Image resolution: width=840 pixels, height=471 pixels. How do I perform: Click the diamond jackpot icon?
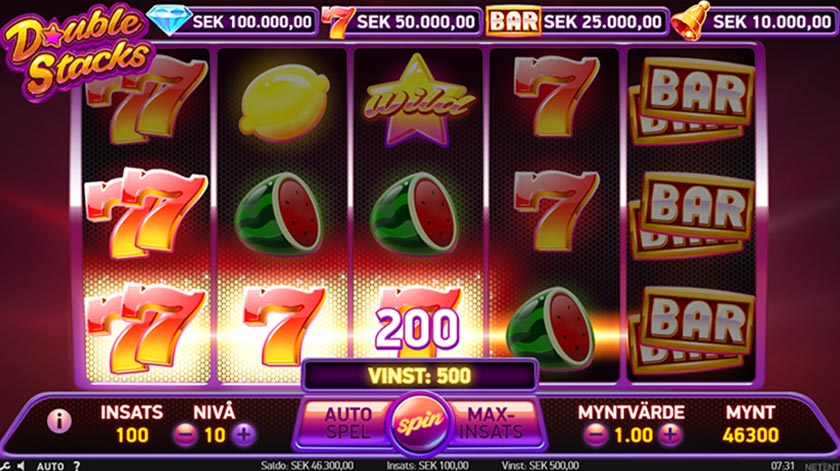click(169, 20)
